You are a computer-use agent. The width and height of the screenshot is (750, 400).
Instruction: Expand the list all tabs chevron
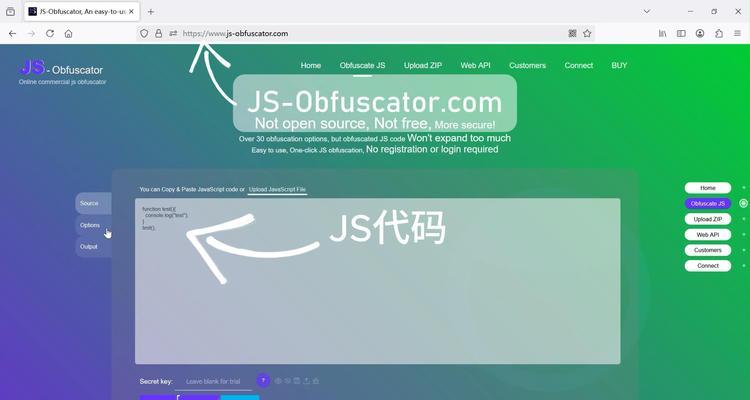(647, 11)
